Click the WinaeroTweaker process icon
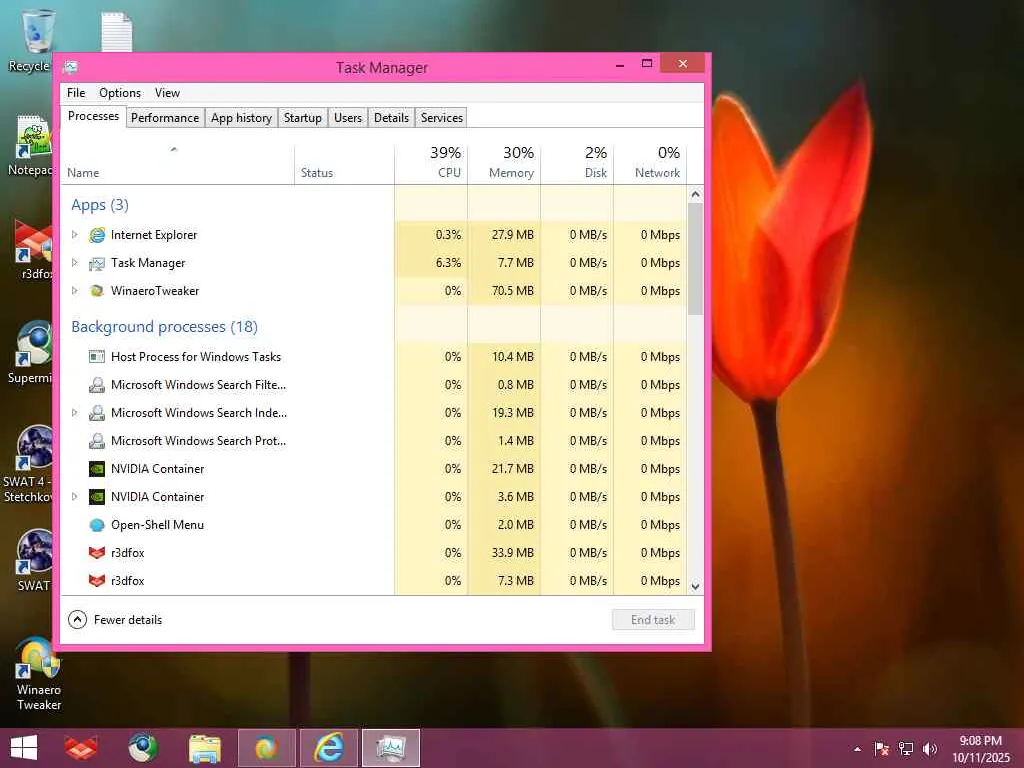Image resolution: width=1024 pixels, height=768 pixels. click(x=97, y=291)
